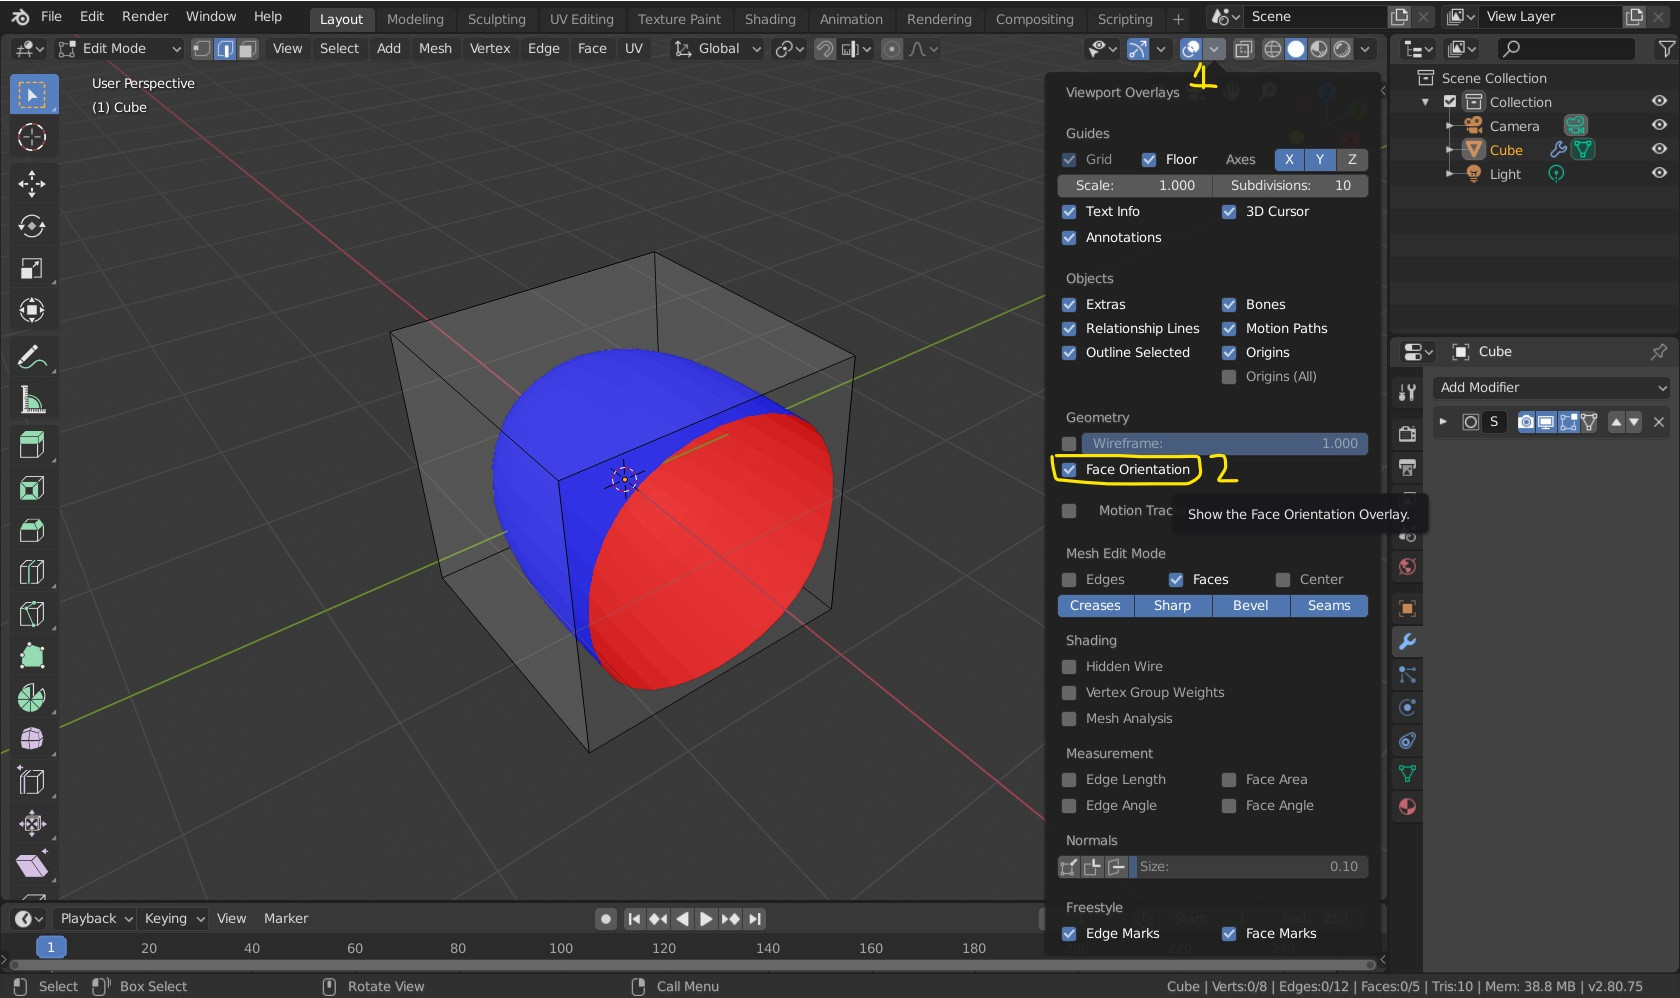Open the Add Modifier dropdown
1680x998 pixels.
[1551, 388]
